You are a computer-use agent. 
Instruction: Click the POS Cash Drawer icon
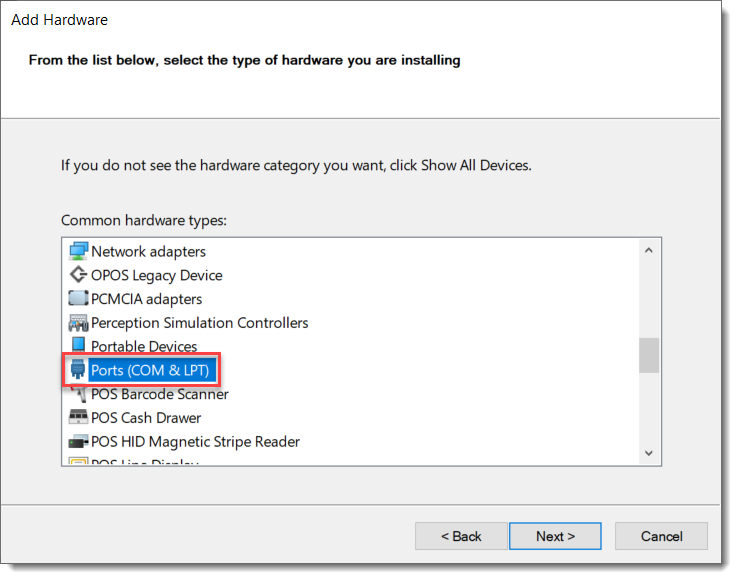click(78, 418)
